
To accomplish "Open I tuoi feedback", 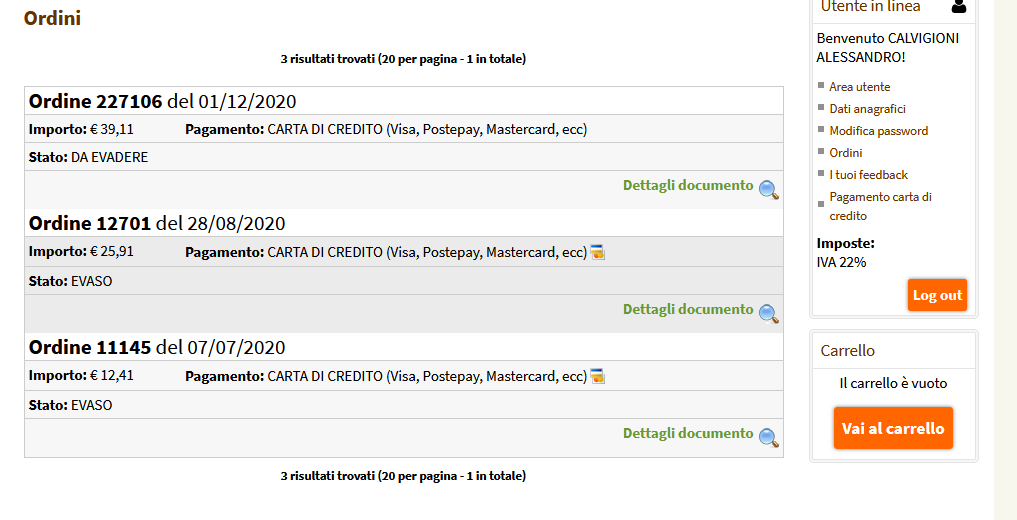I will coord(868,175).
